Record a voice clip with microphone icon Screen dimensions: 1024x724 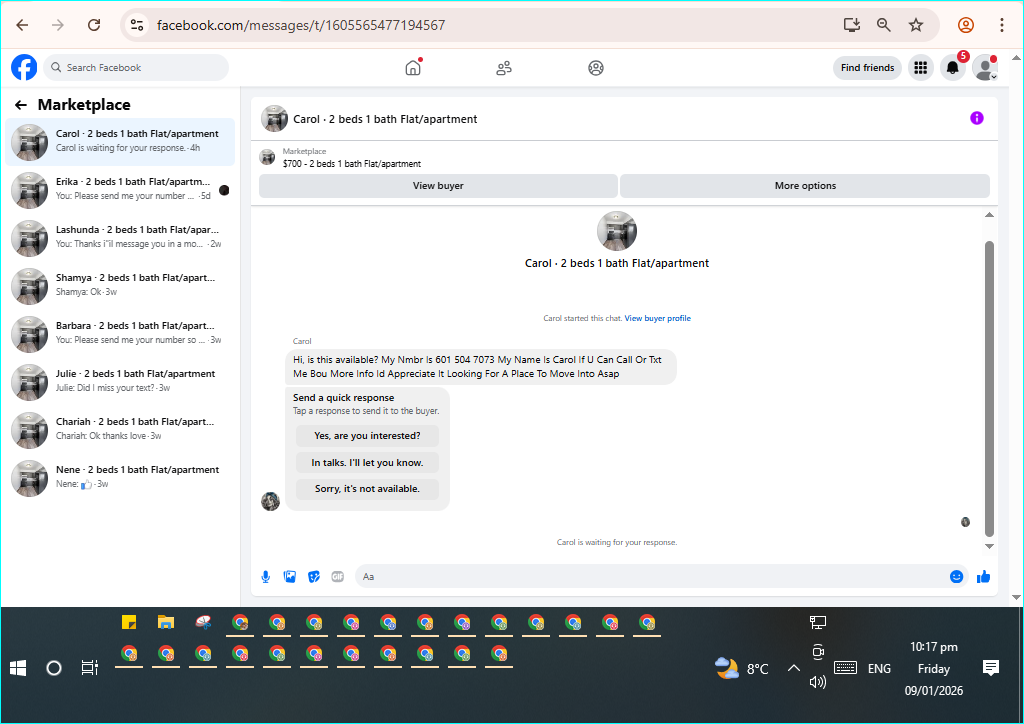coord(266,576)
